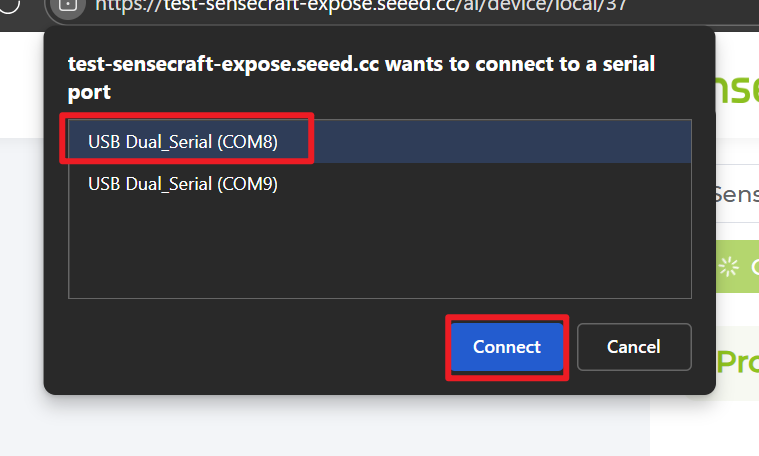Click the green "Pro" heading text
This screenshot has width=759, height=456.
(738, 362)
